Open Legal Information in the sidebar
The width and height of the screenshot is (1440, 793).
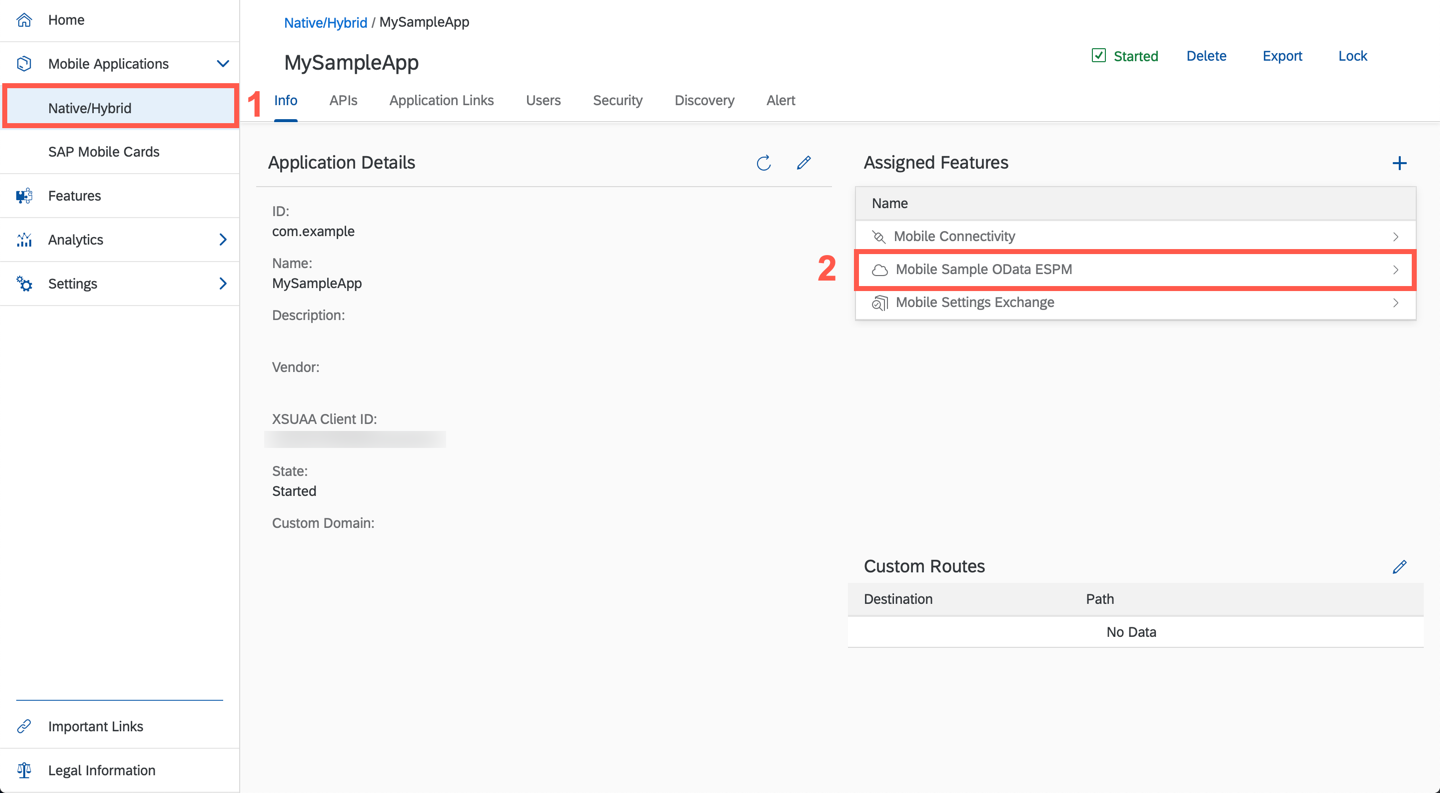pyautogui.click(x=120, y=771)
